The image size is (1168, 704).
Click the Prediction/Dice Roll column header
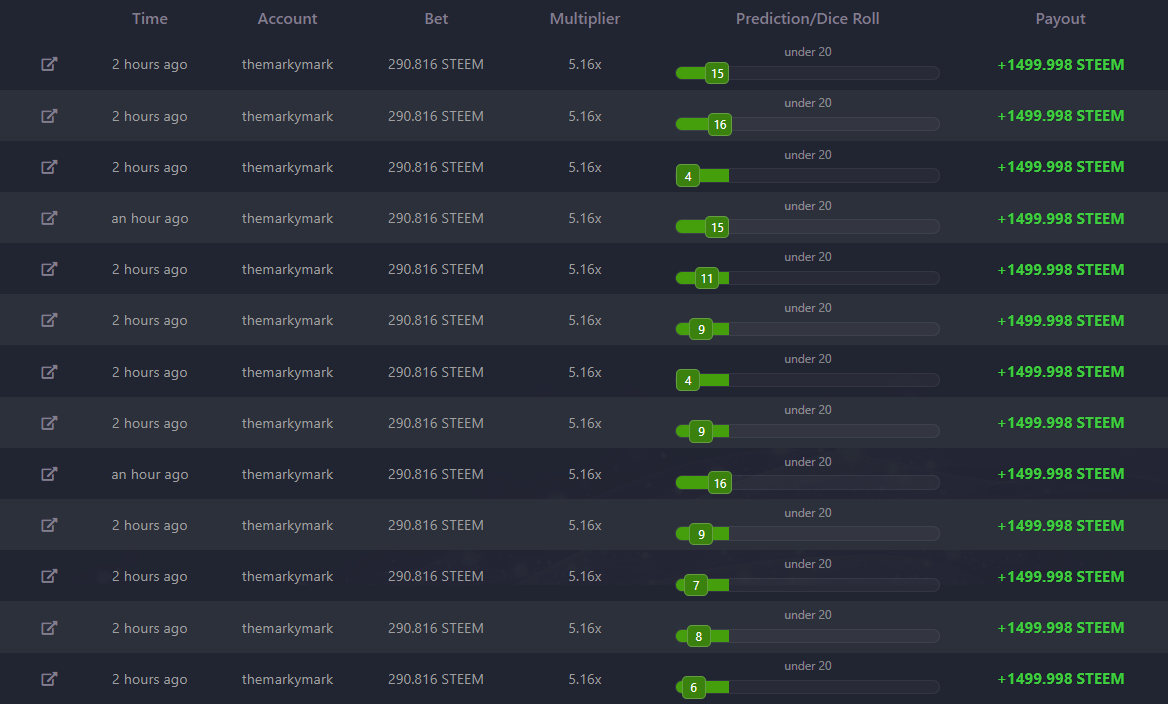[x=807, y=19]
